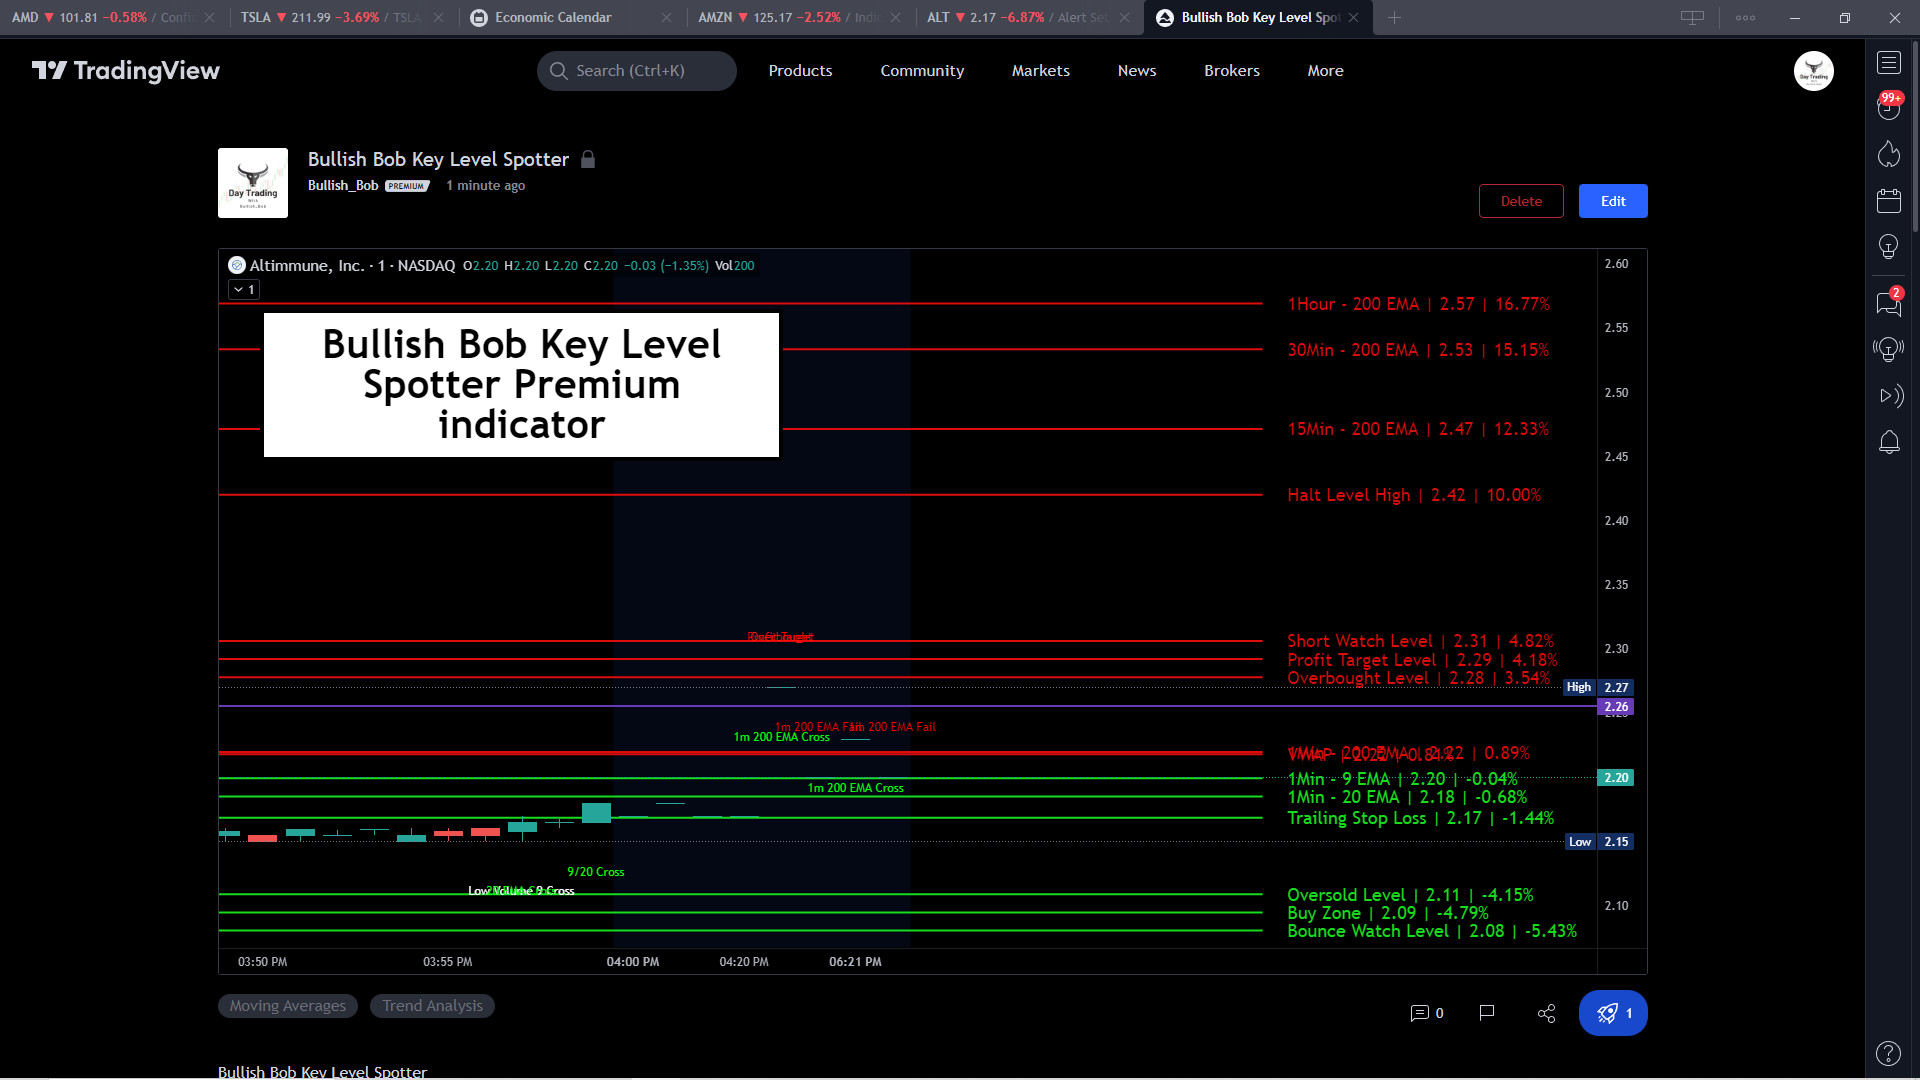Open the Calendar sidebar icon
The width and height of the screenshot is (1920, 1080).
pos(1889,200)
